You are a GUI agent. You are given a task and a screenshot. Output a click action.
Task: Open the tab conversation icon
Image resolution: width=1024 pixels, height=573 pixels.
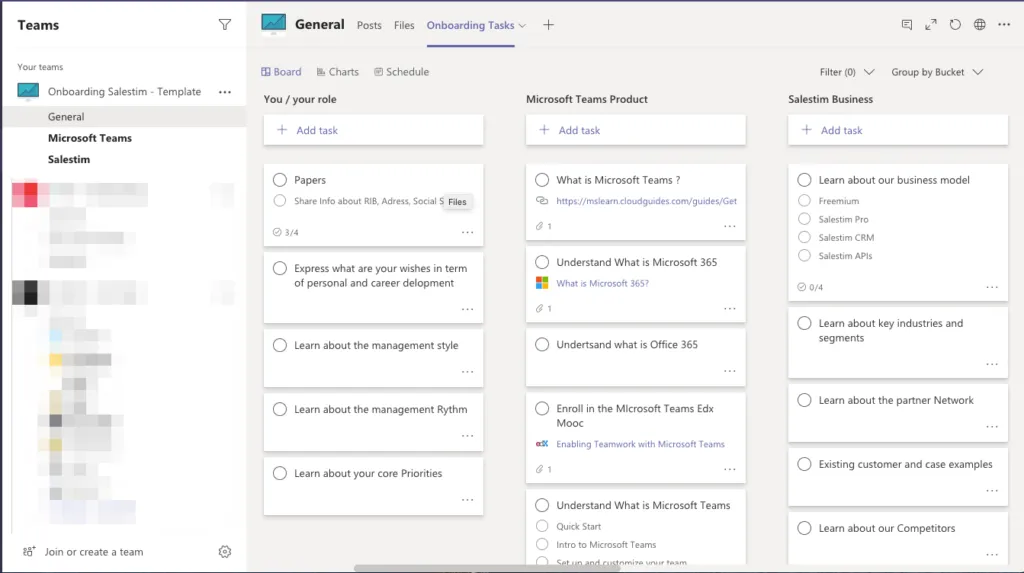906,25
